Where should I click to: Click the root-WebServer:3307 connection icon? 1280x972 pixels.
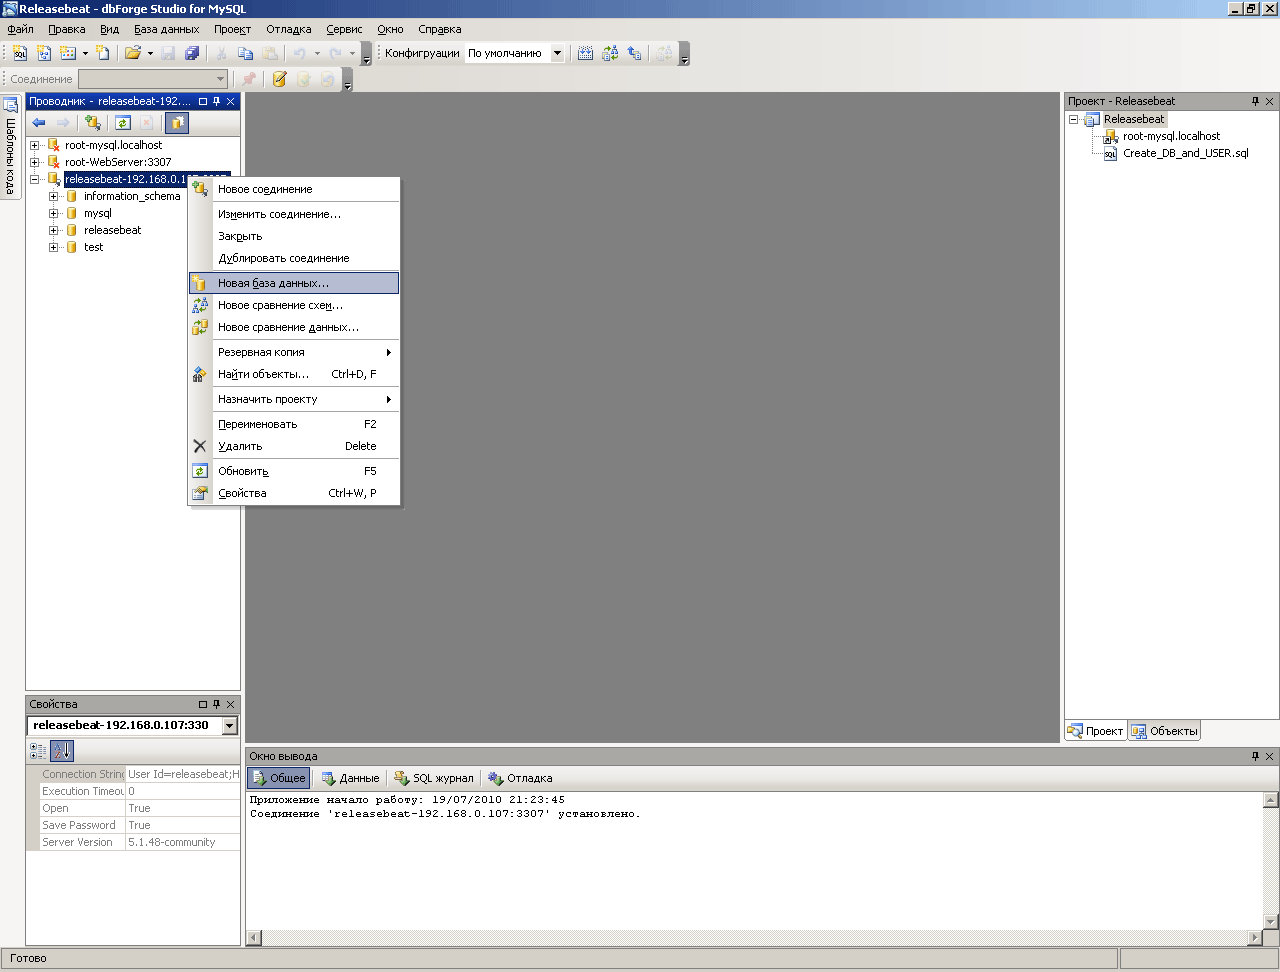pyautogui.click(x=54, y=162)
